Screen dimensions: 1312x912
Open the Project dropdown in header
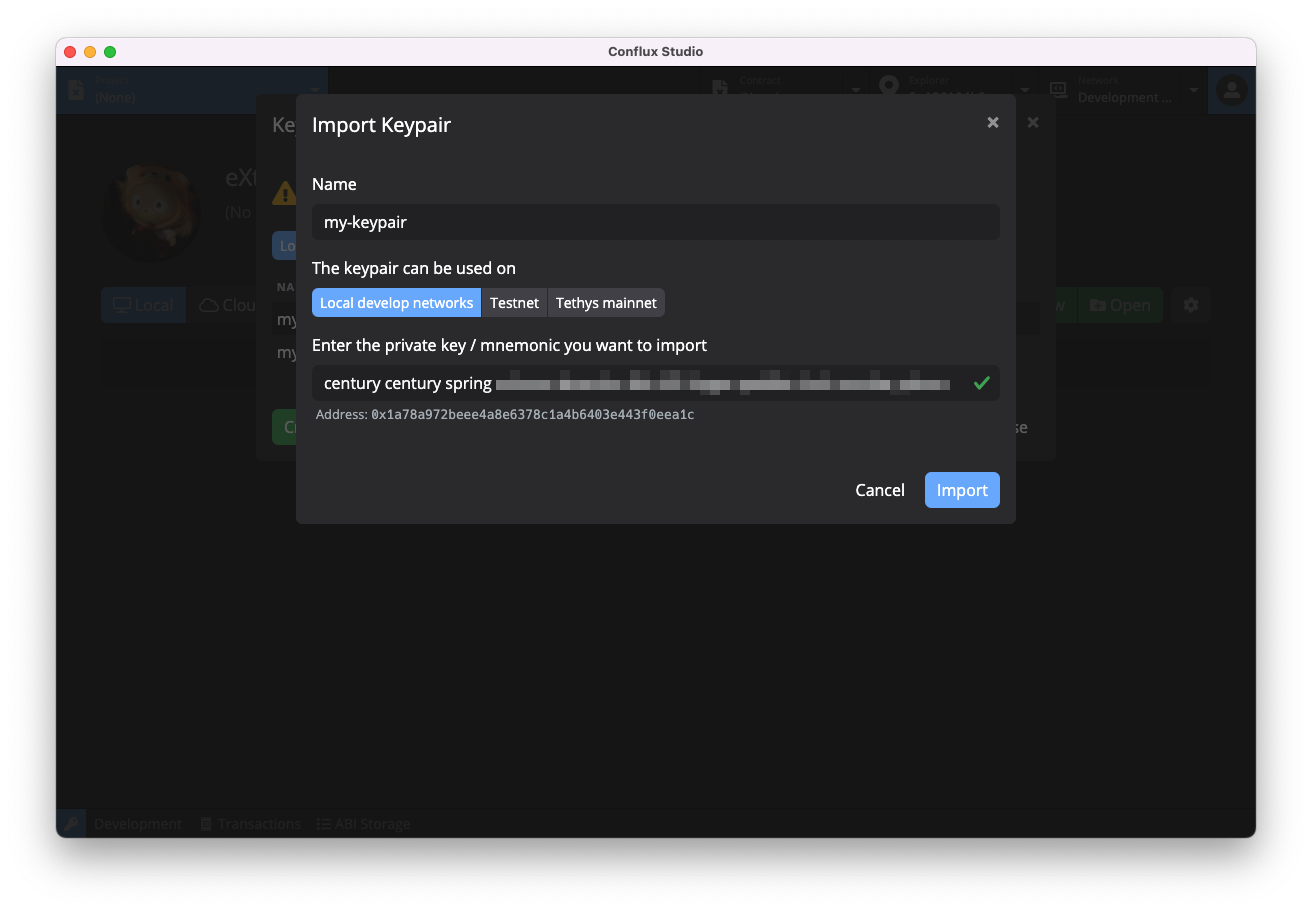coord(192,90)
